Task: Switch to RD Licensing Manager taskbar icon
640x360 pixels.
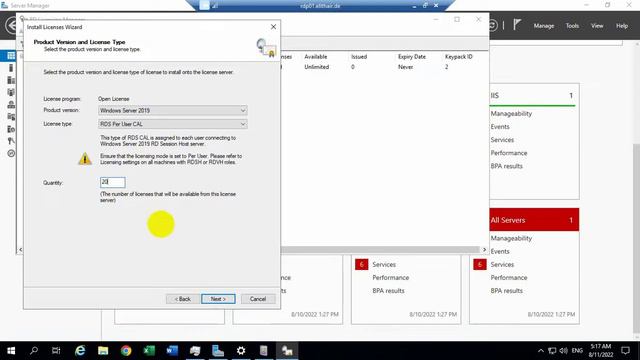Action: (x=287, y=351)
